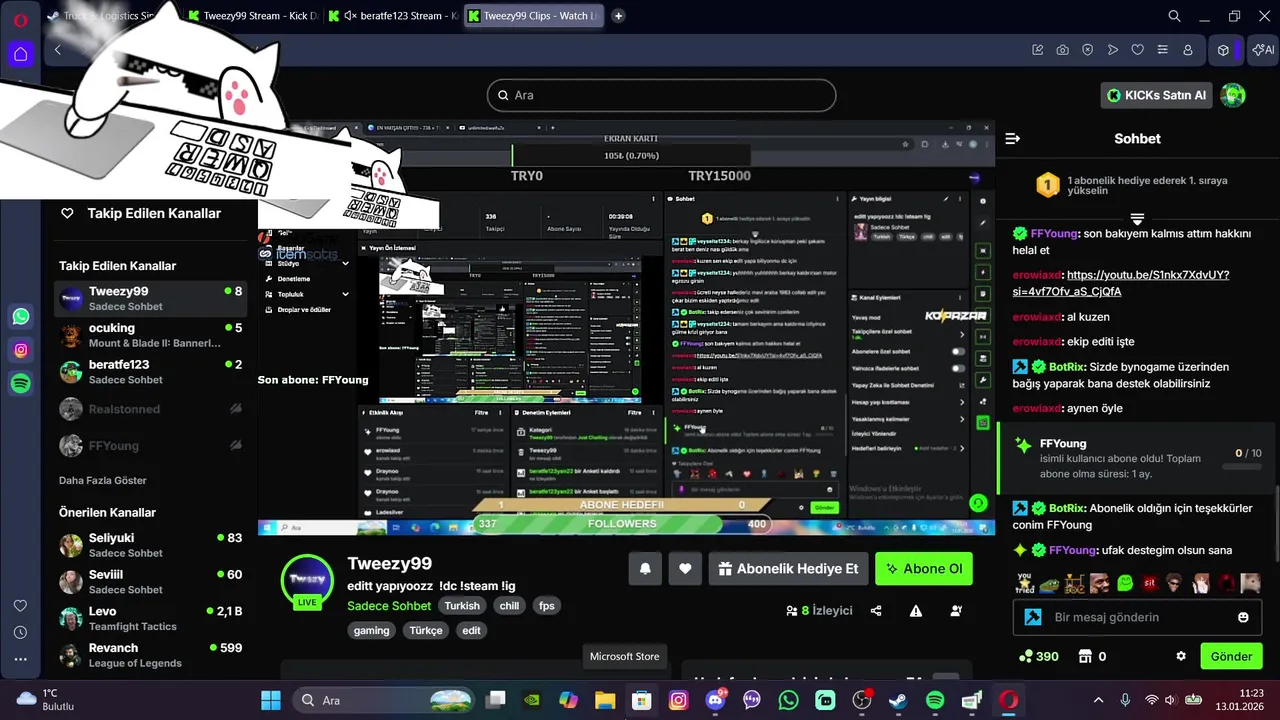Click Abonelik Hediye Et button
Viewport: 1280px width, 720px height.
pos(788,569)
